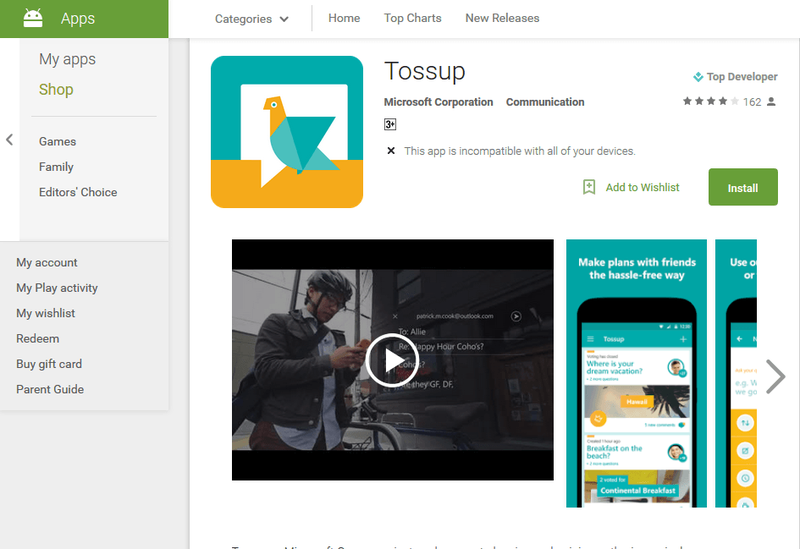
Task: Open My wishlist
Action: click(x=45, y=313)
